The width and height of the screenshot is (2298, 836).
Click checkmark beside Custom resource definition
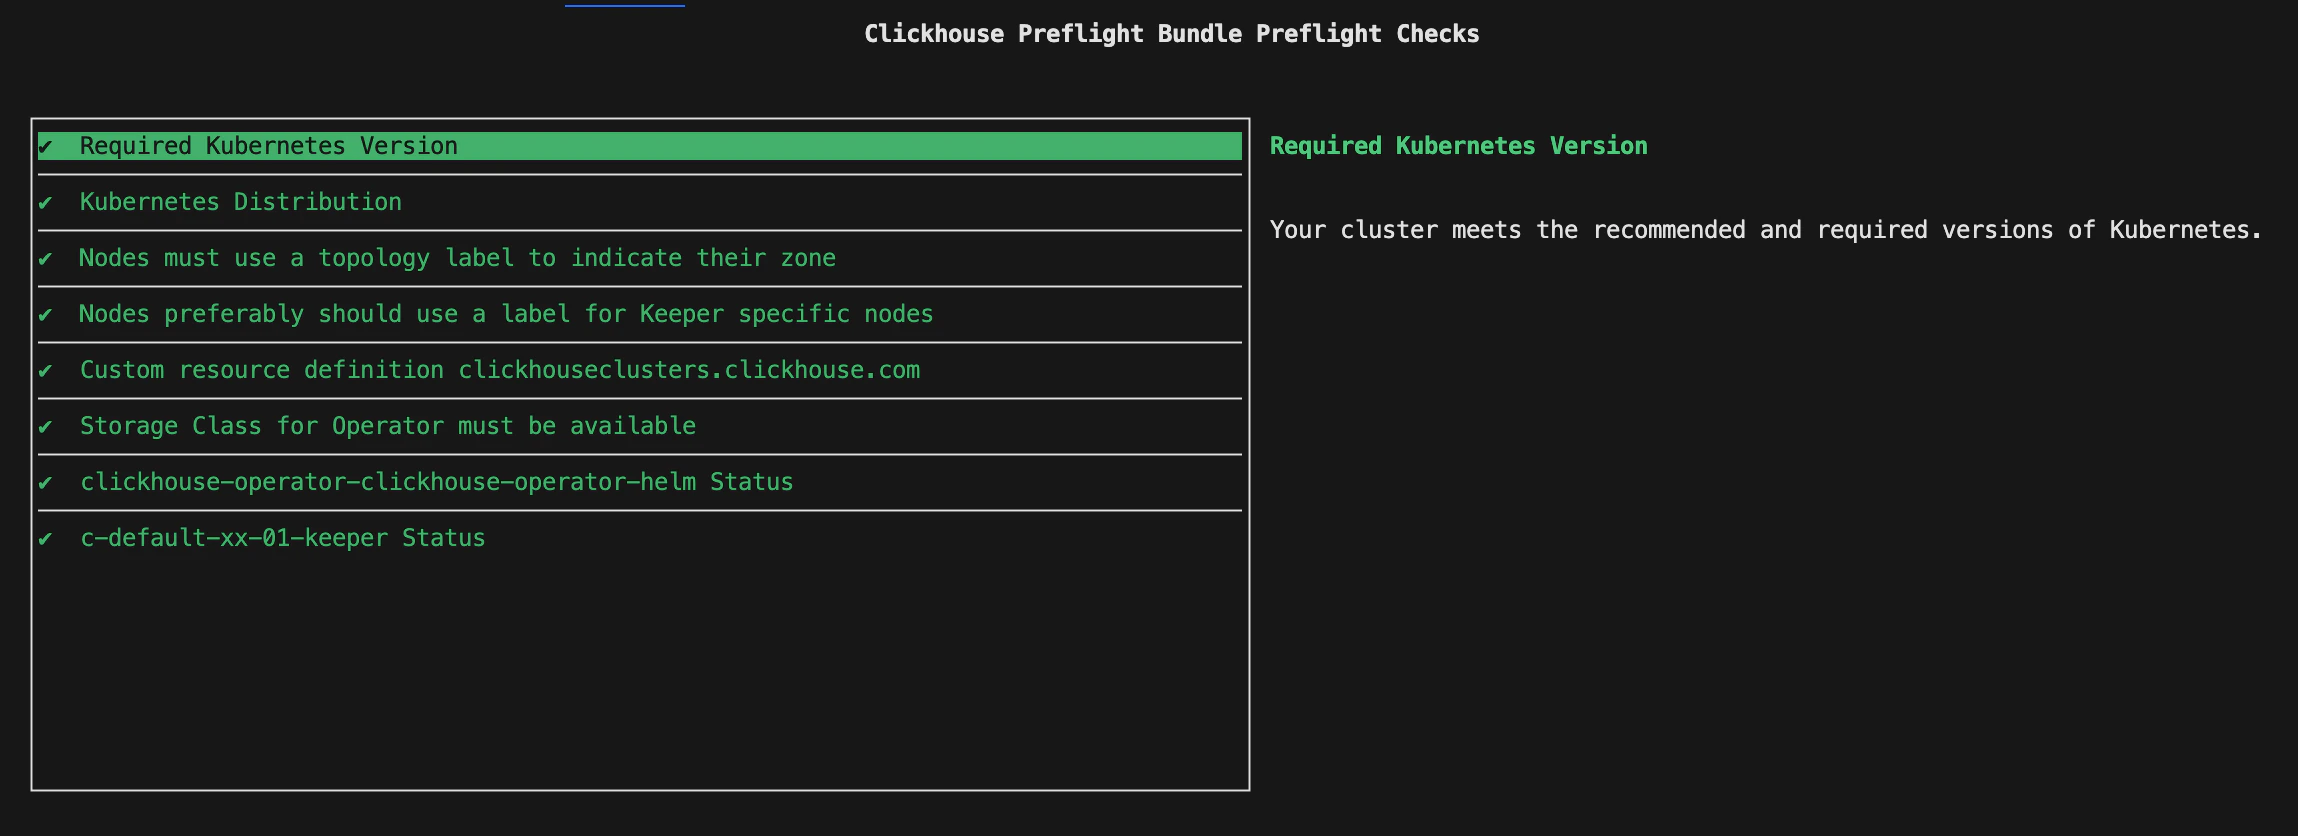(x=45, y=371)
